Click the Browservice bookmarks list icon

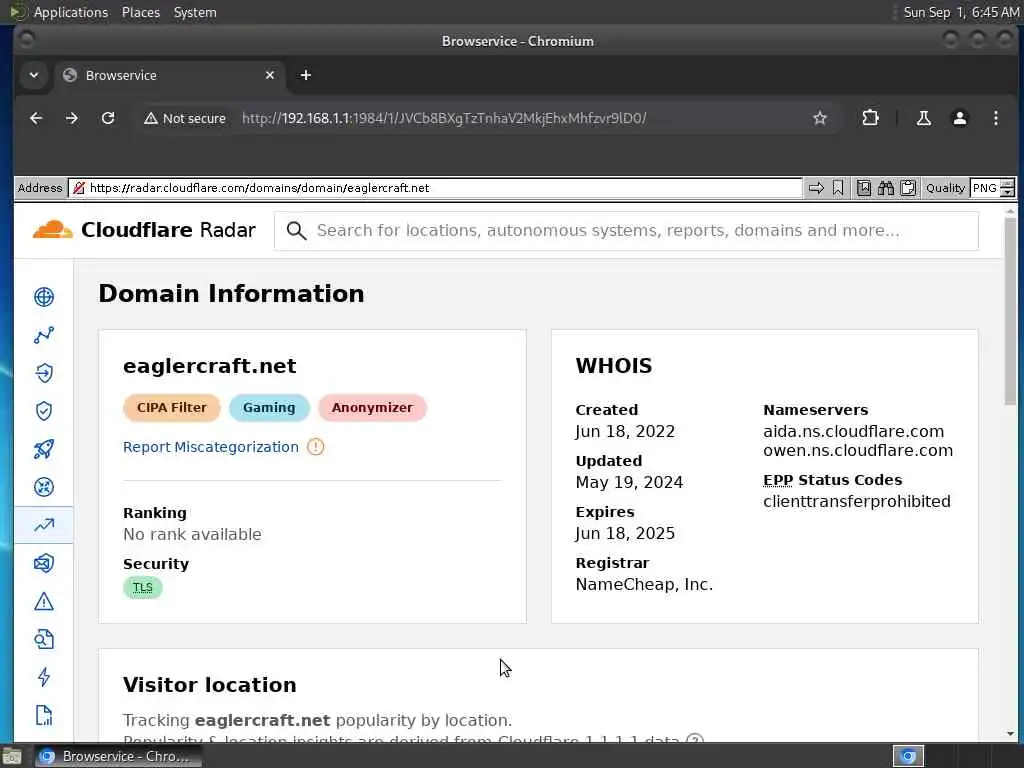[x=863, y=188]
